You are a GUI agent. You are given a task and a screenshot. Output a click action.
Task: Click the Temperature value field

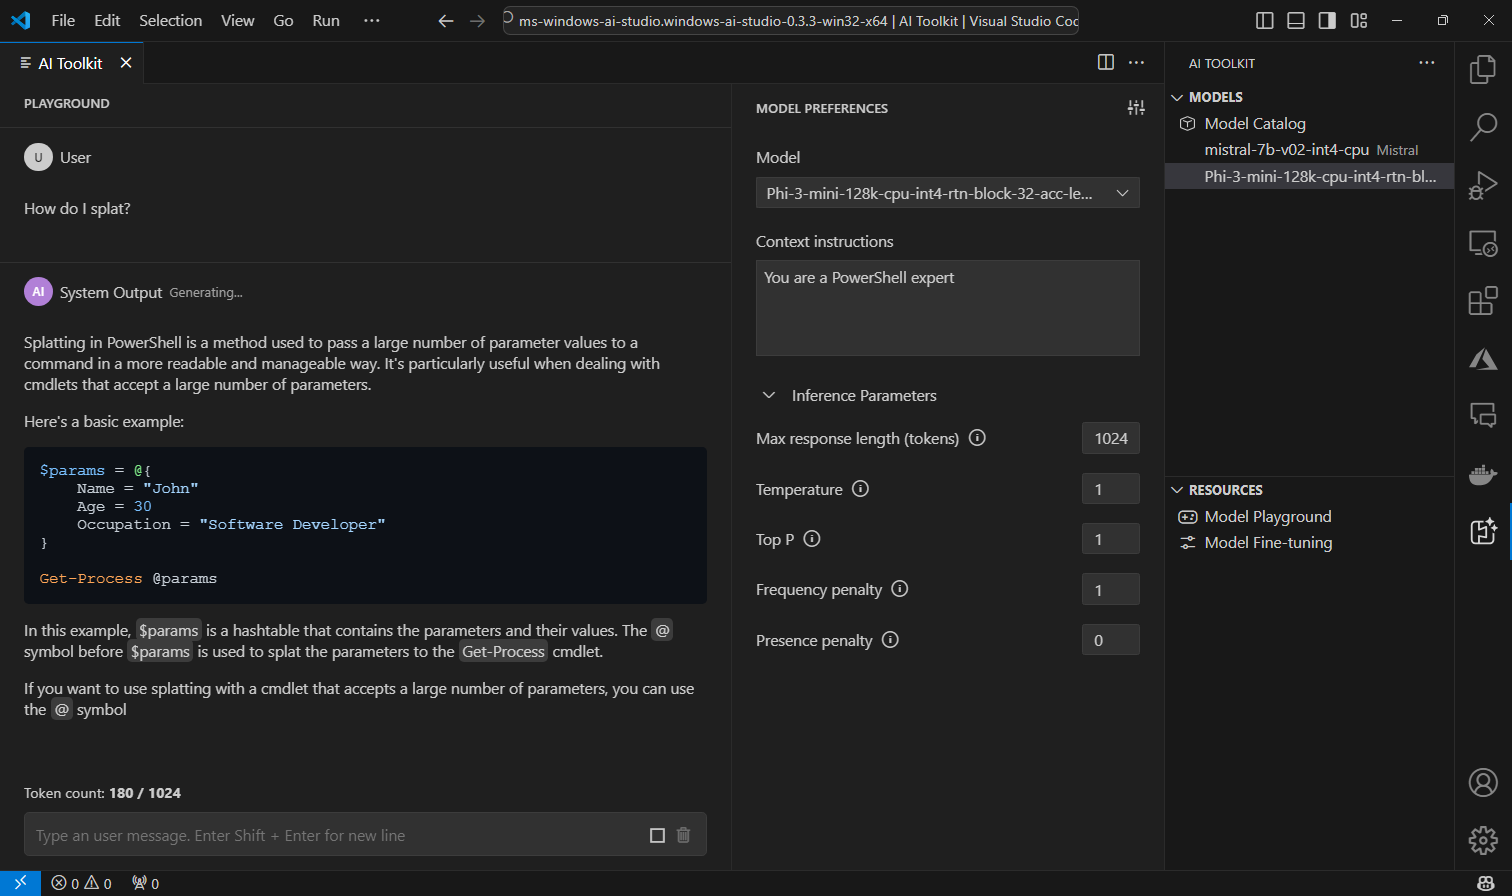(x=1110, y=489)
